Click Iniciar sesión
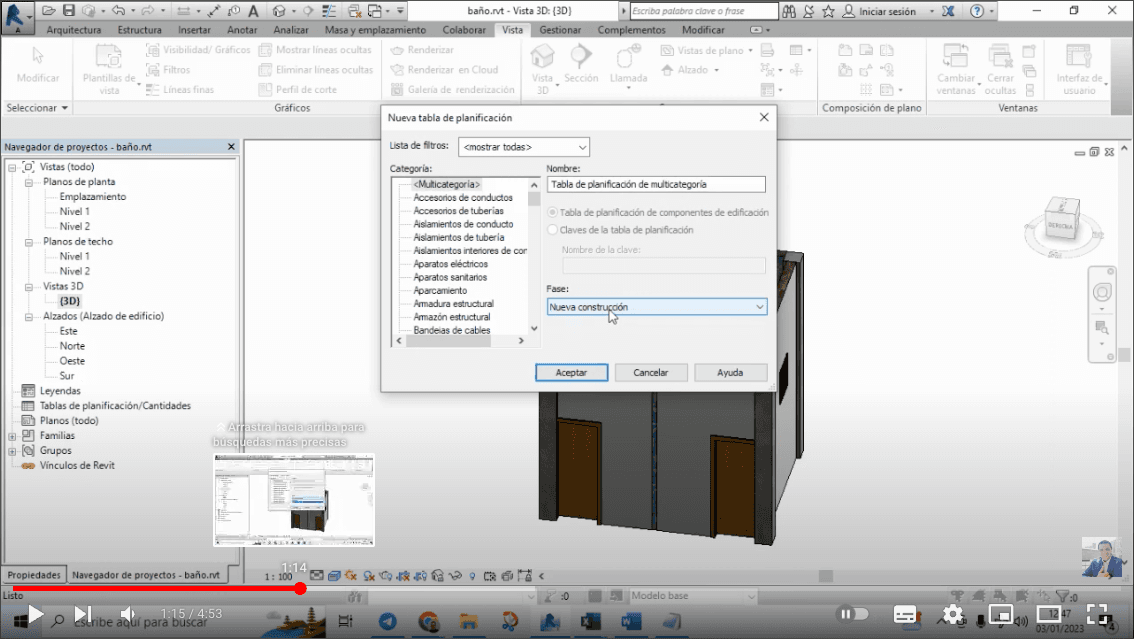 point(879,11)
